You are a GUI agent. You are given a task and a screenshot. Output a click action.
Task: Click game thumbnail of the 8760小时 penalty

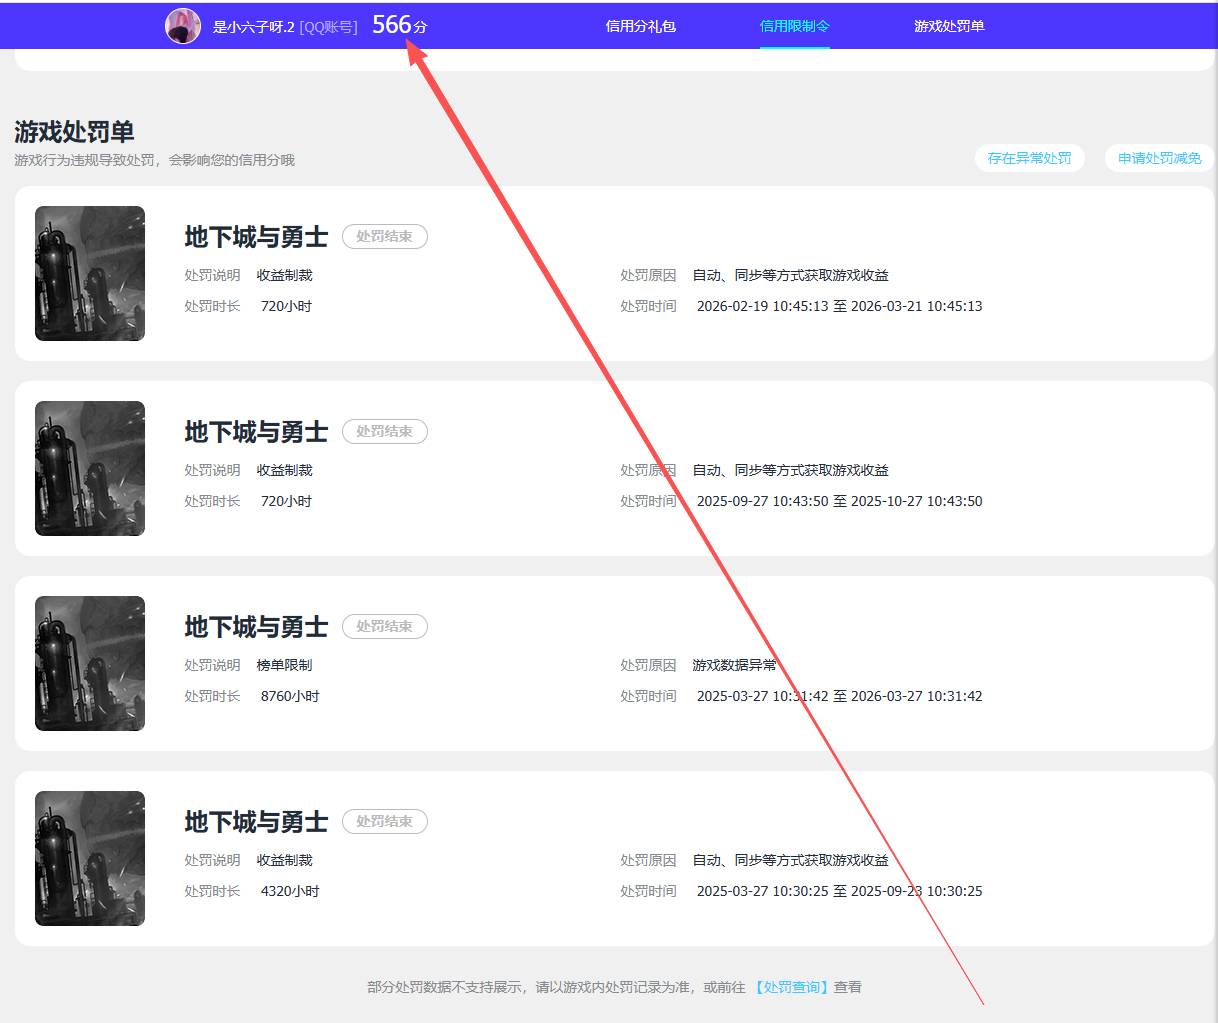pyautogui.click(x=90, y=663)
